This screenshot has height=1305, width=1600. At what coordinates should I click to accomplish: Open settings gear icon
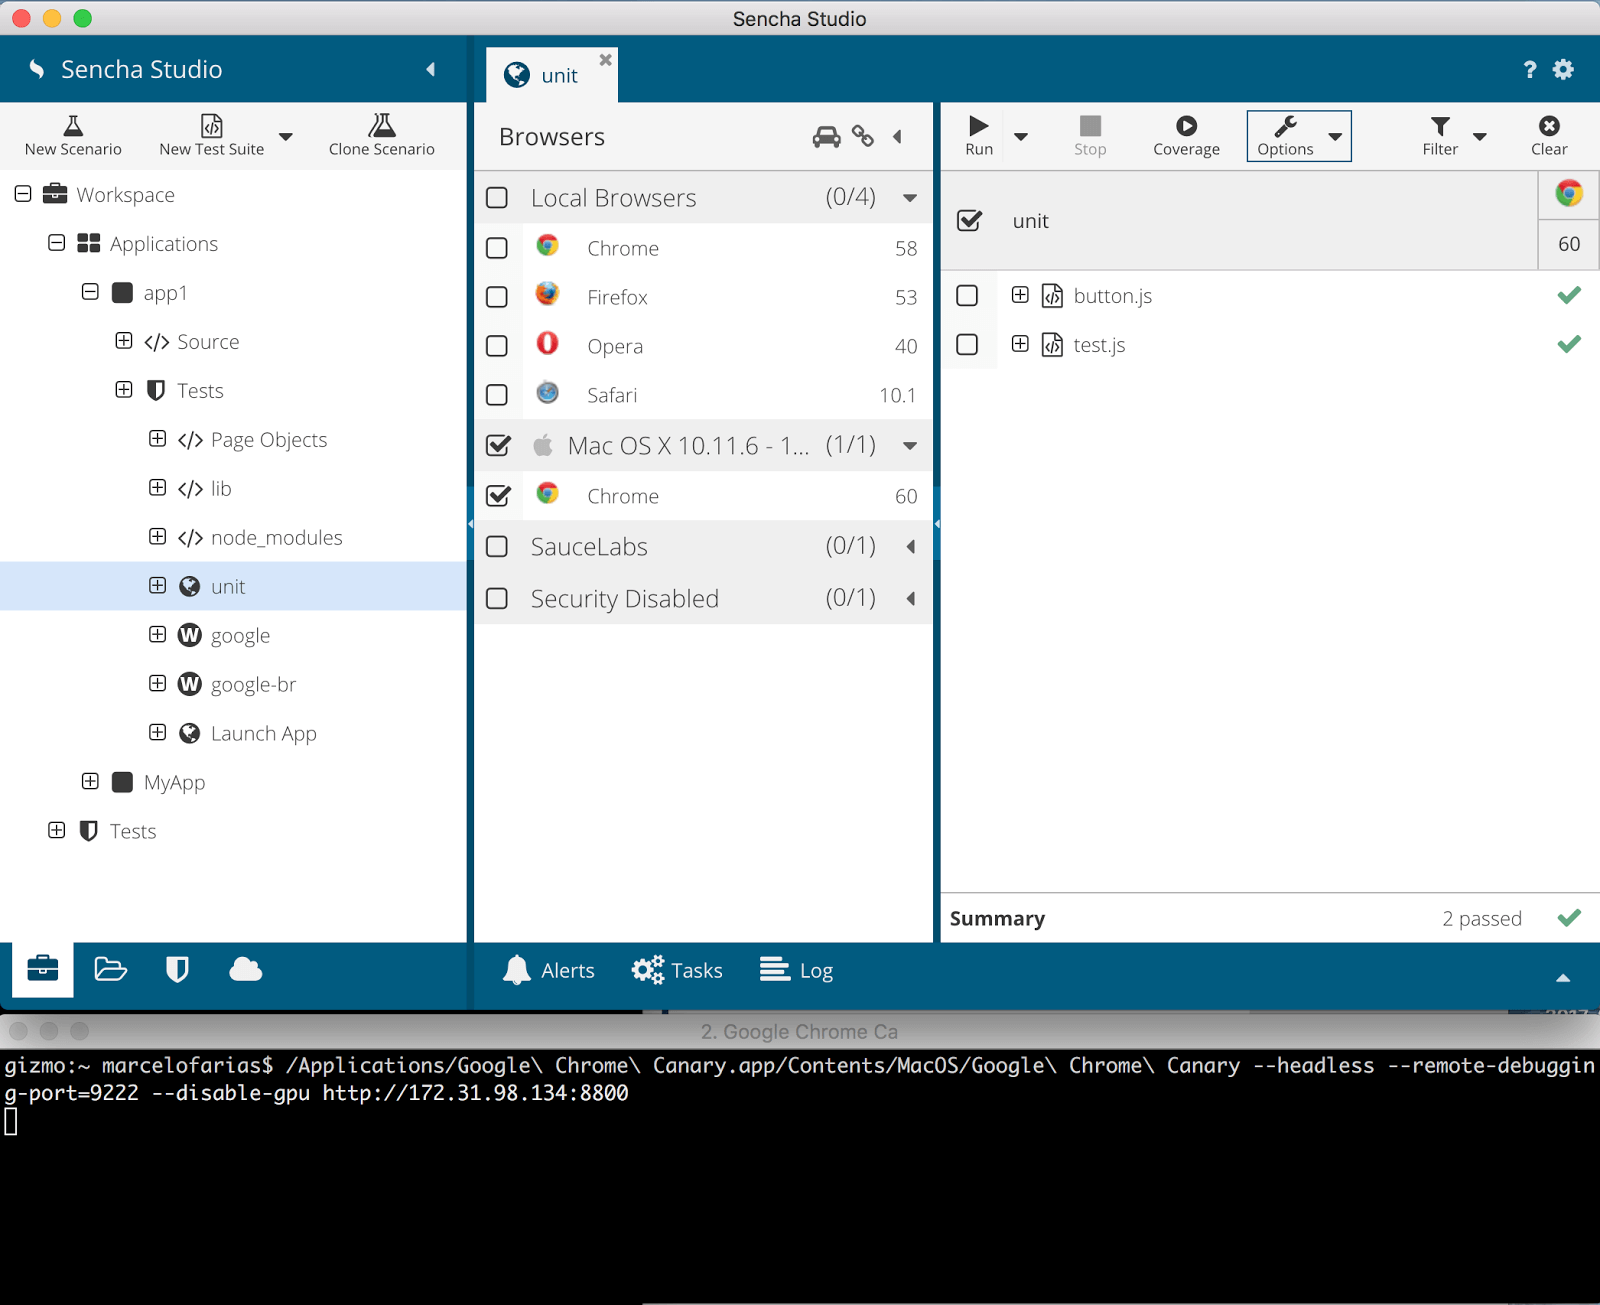coord(1563,69)
